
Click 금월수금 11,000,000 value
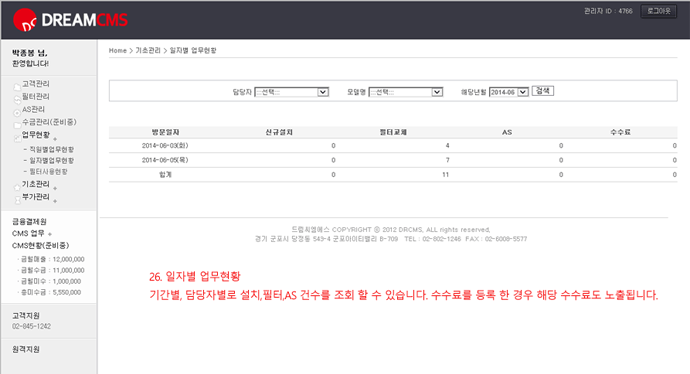pyautogui.click(x=69, y=270)
